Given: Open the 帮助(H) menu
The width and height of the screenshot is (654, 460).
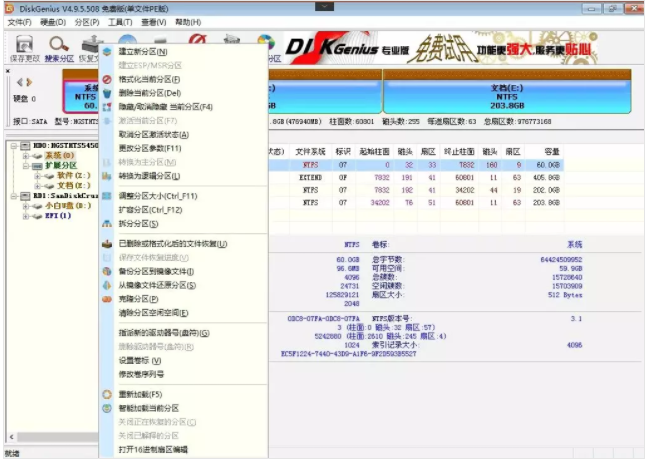Looking at the screenshot, I should pyautogui.click(x=188, y=22).
